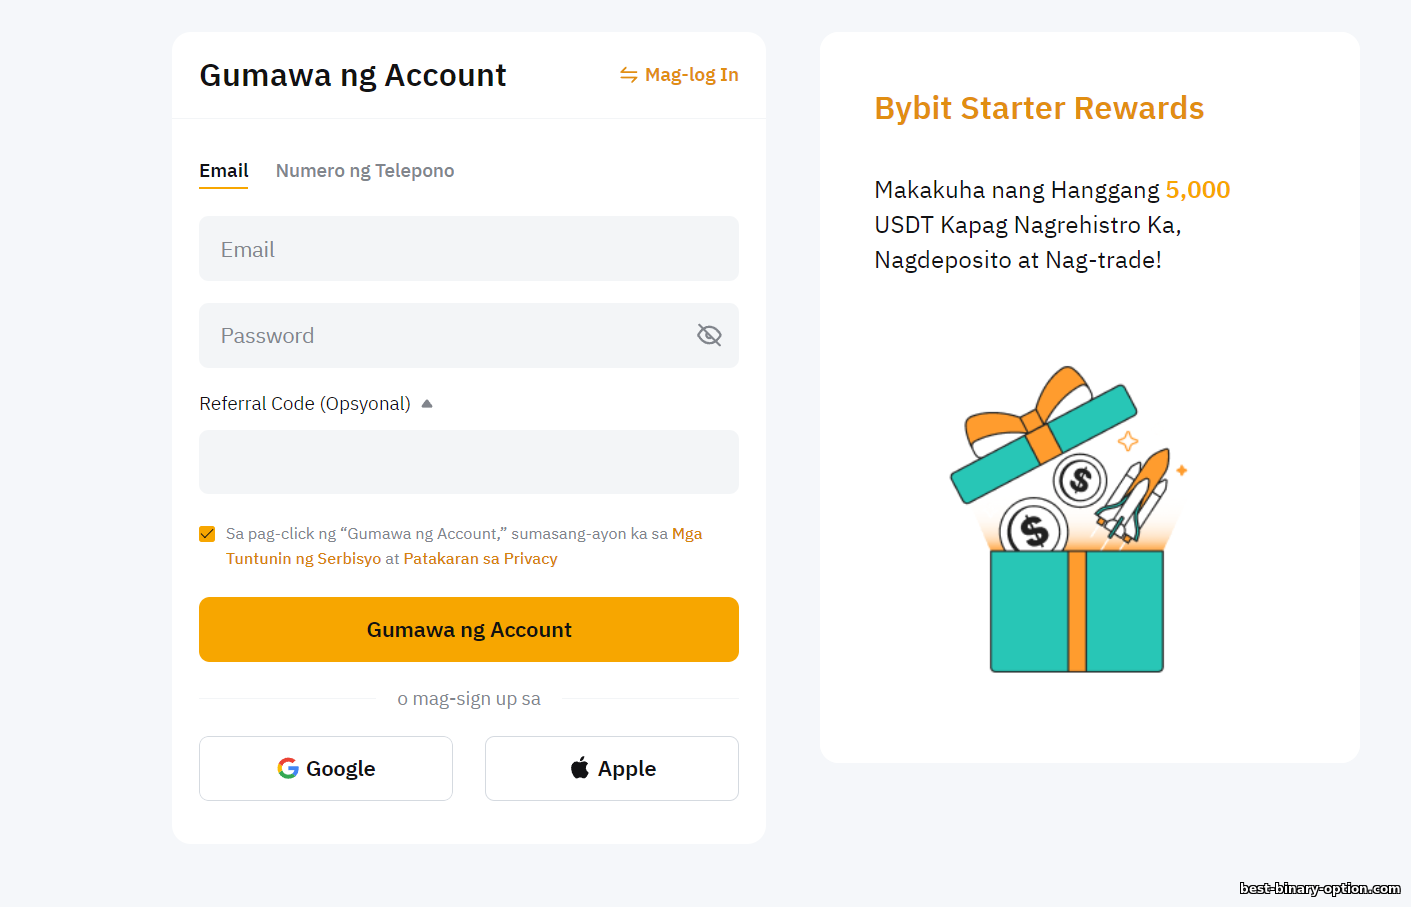Select the Email tab
Screen dimensions: 1411x907
click(223, 171)
